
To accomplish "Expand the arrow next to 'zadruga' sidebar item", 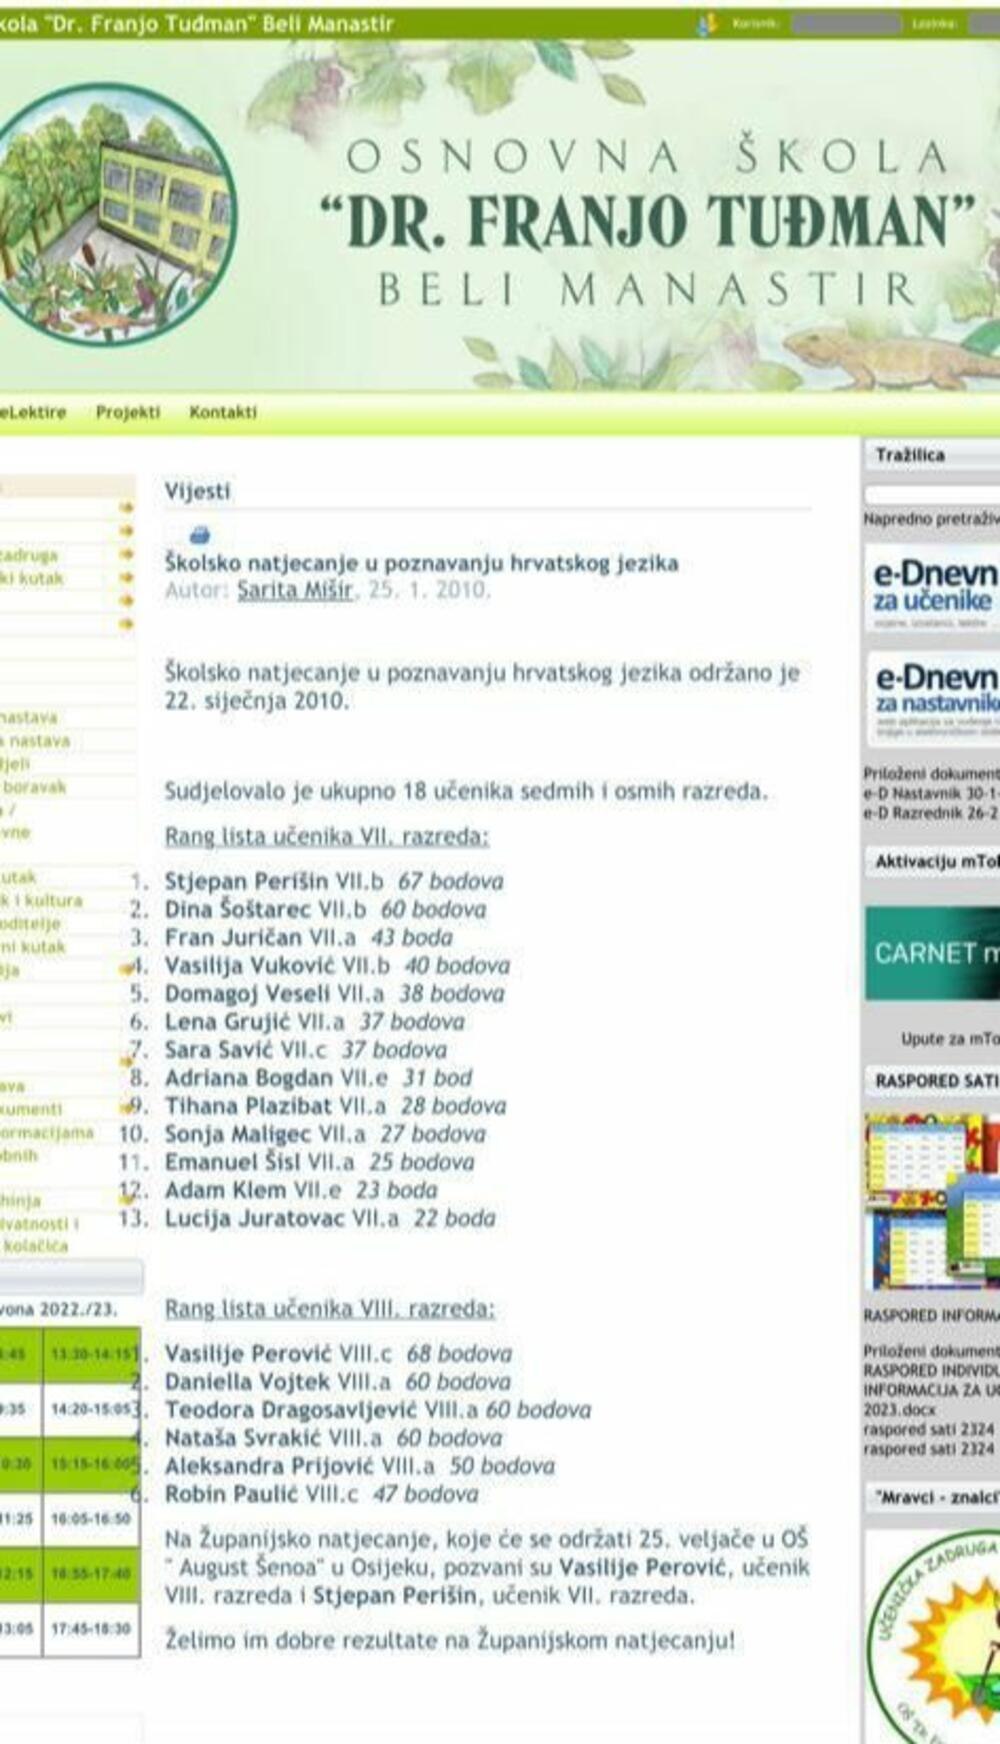I will (x=126, y=554).
